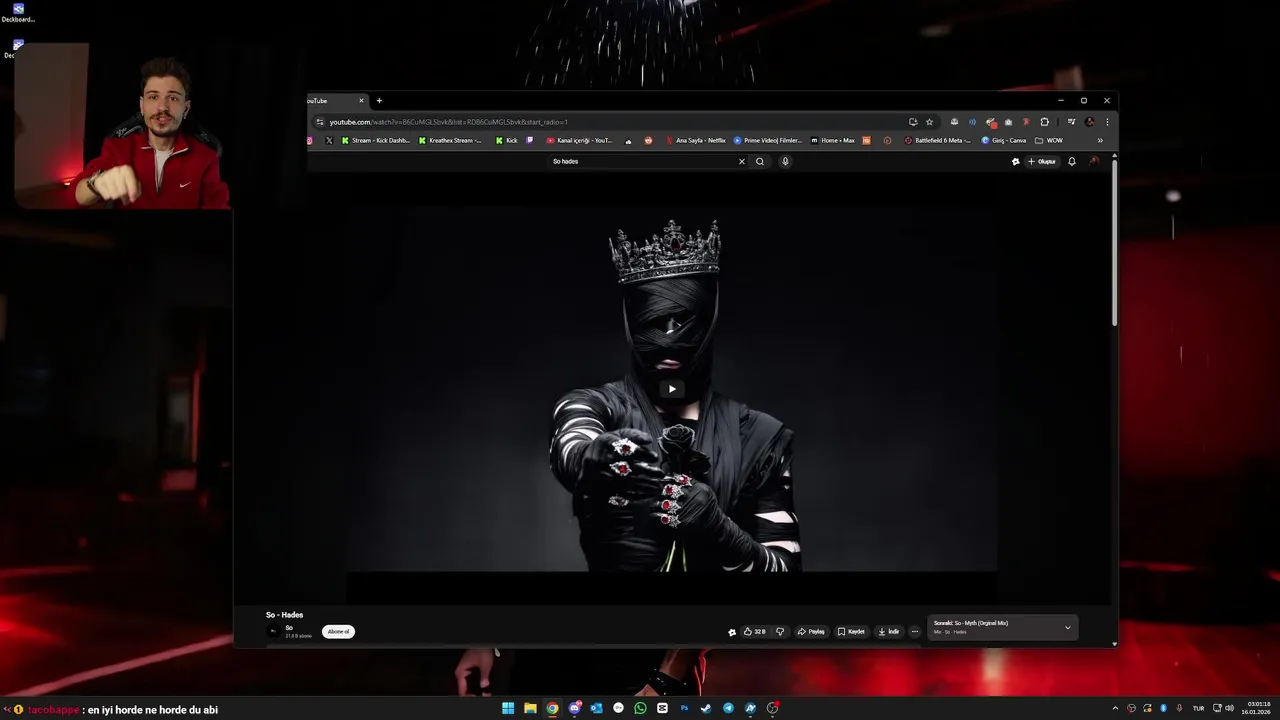This screenshot has height=720, width=1280.
Task: Open the Twitch bookmark icon
Action: pos(530,141)
